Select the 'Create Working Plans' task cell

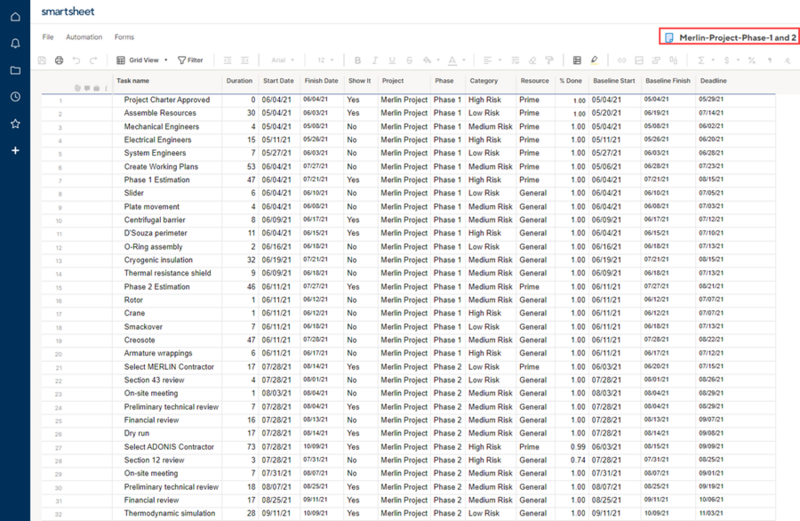167,167
